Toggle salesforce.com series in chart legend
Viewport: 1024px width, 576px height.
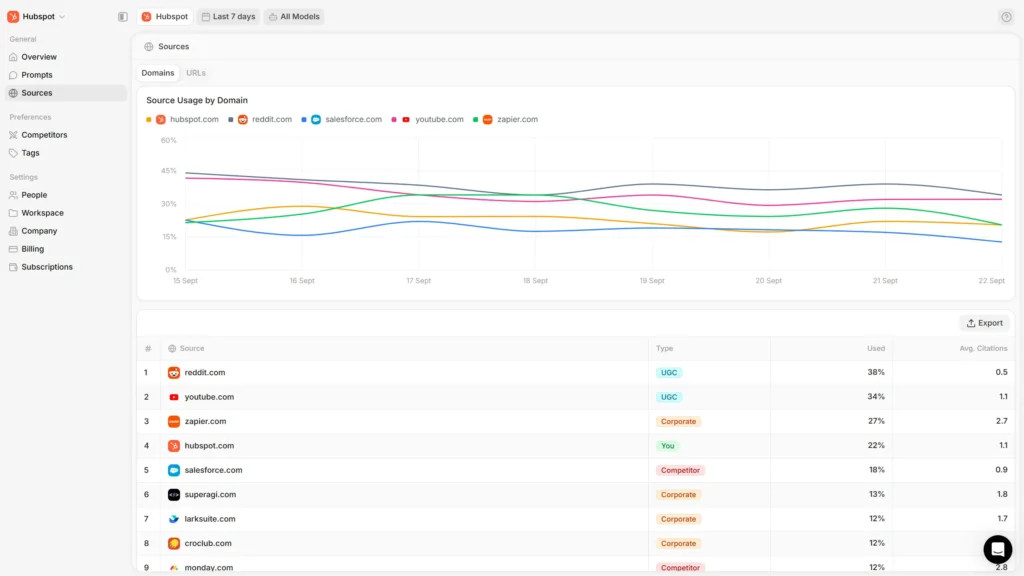tap(342, 120)
